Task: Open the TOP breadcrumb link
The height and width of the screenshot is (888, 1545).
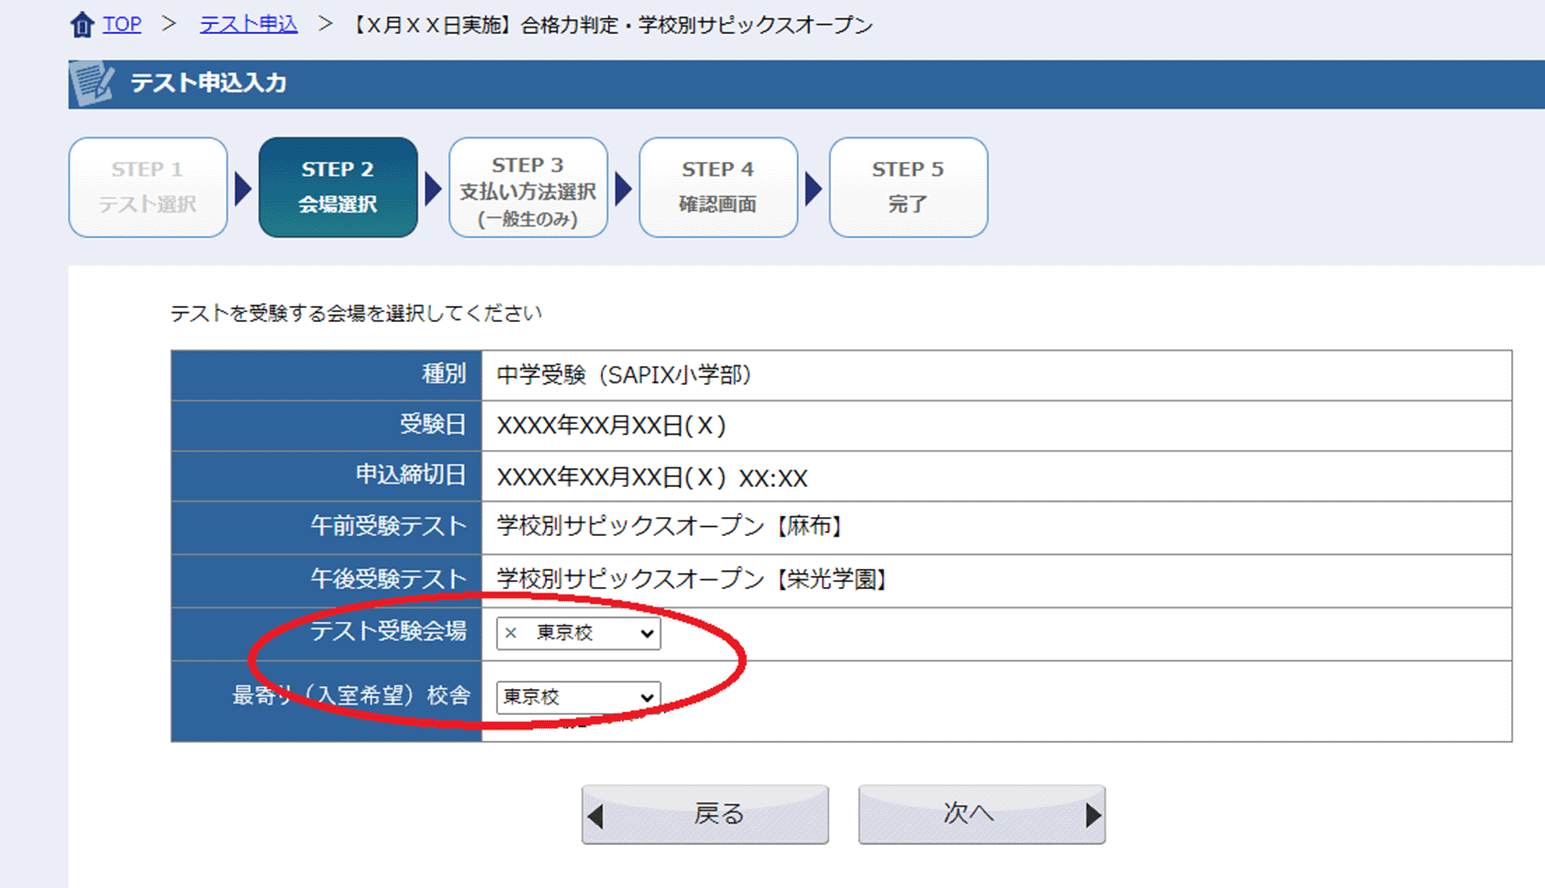Action: [122, 24]
